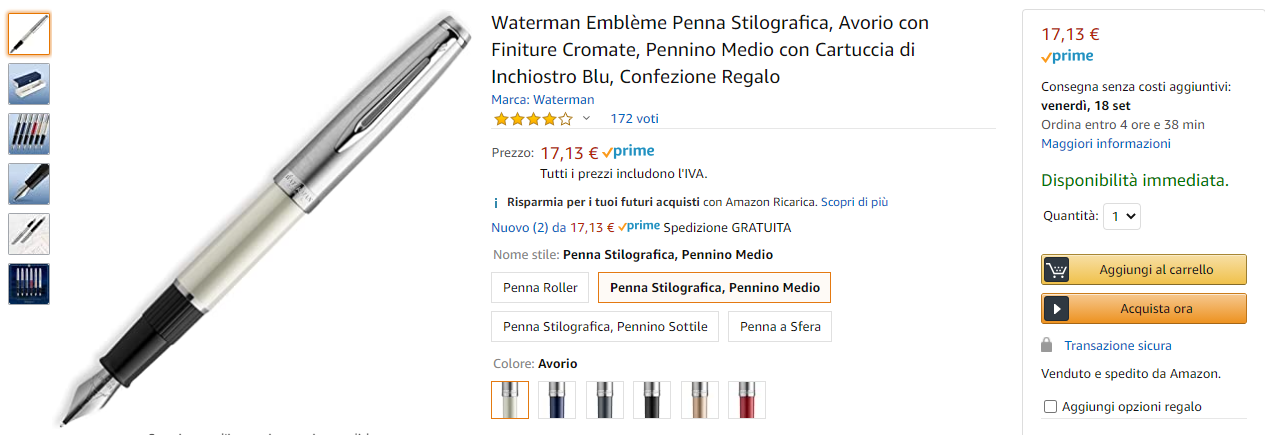
Task: Click the star rating icons
Action: [x=532, y=119]
